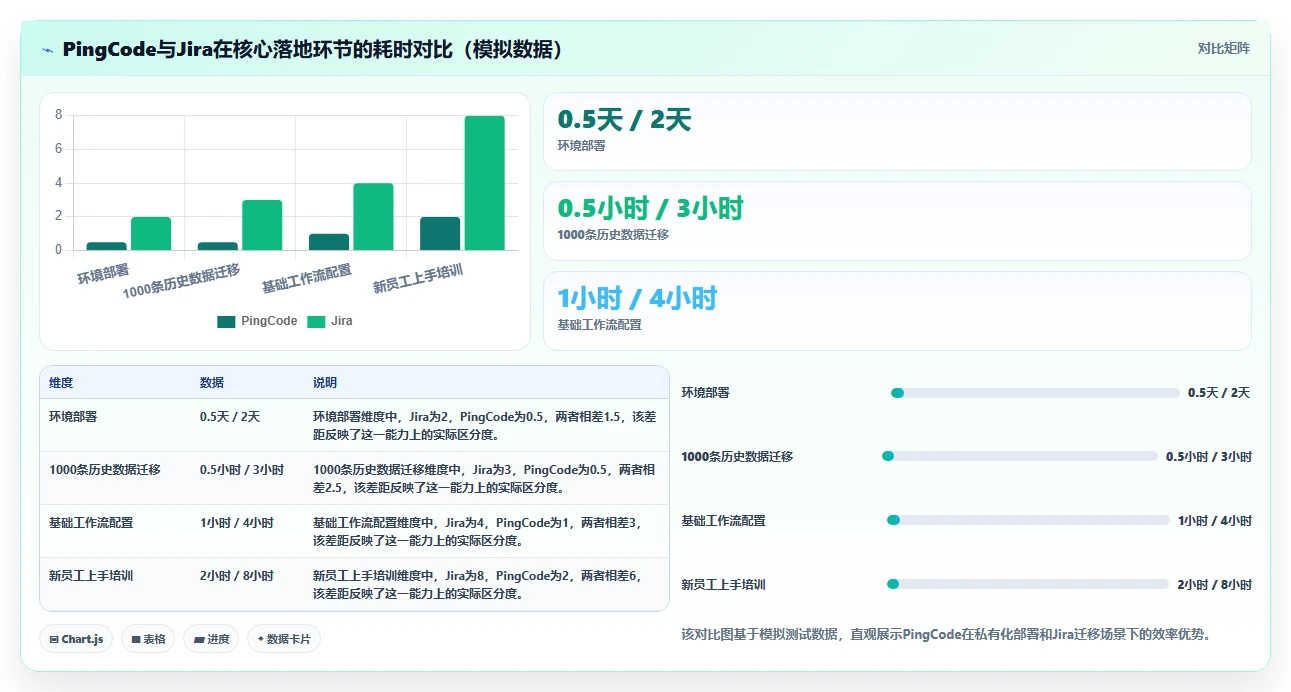Click the Chart.js tag chip
Screen dimensions: 1291x692
click(76, 639)
